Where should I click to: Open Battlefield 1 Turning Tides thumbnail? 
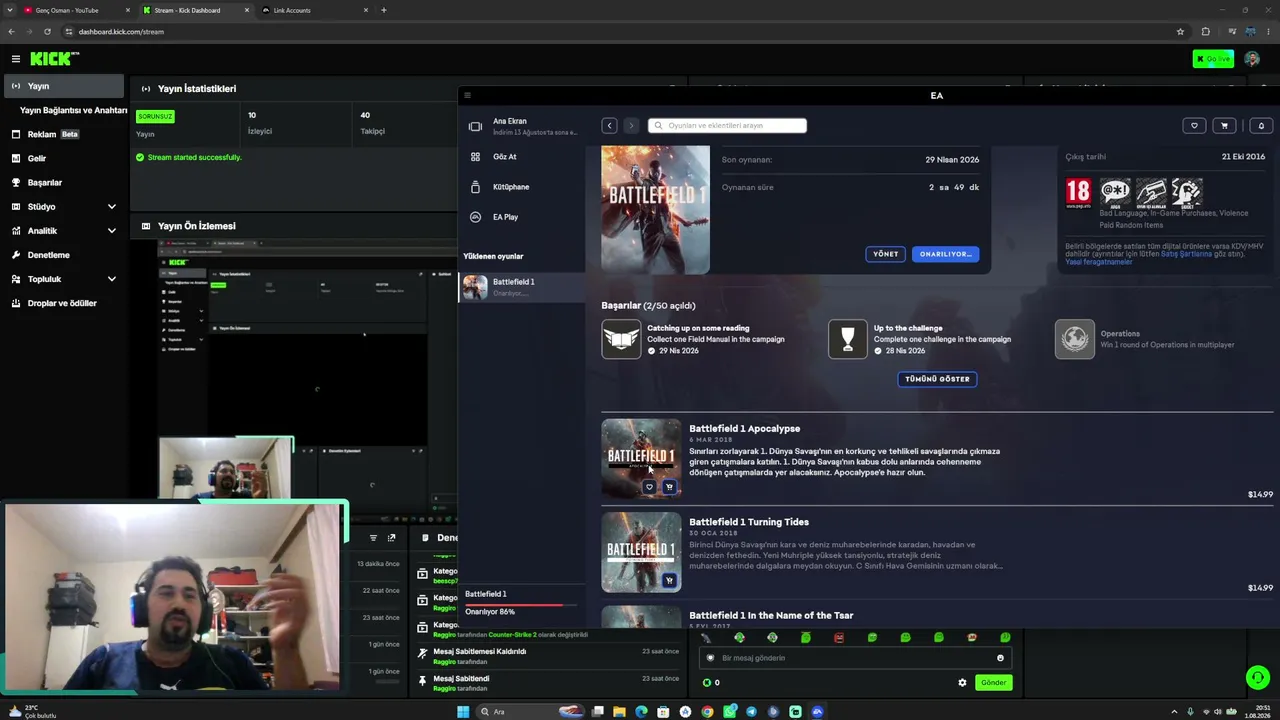641,552
